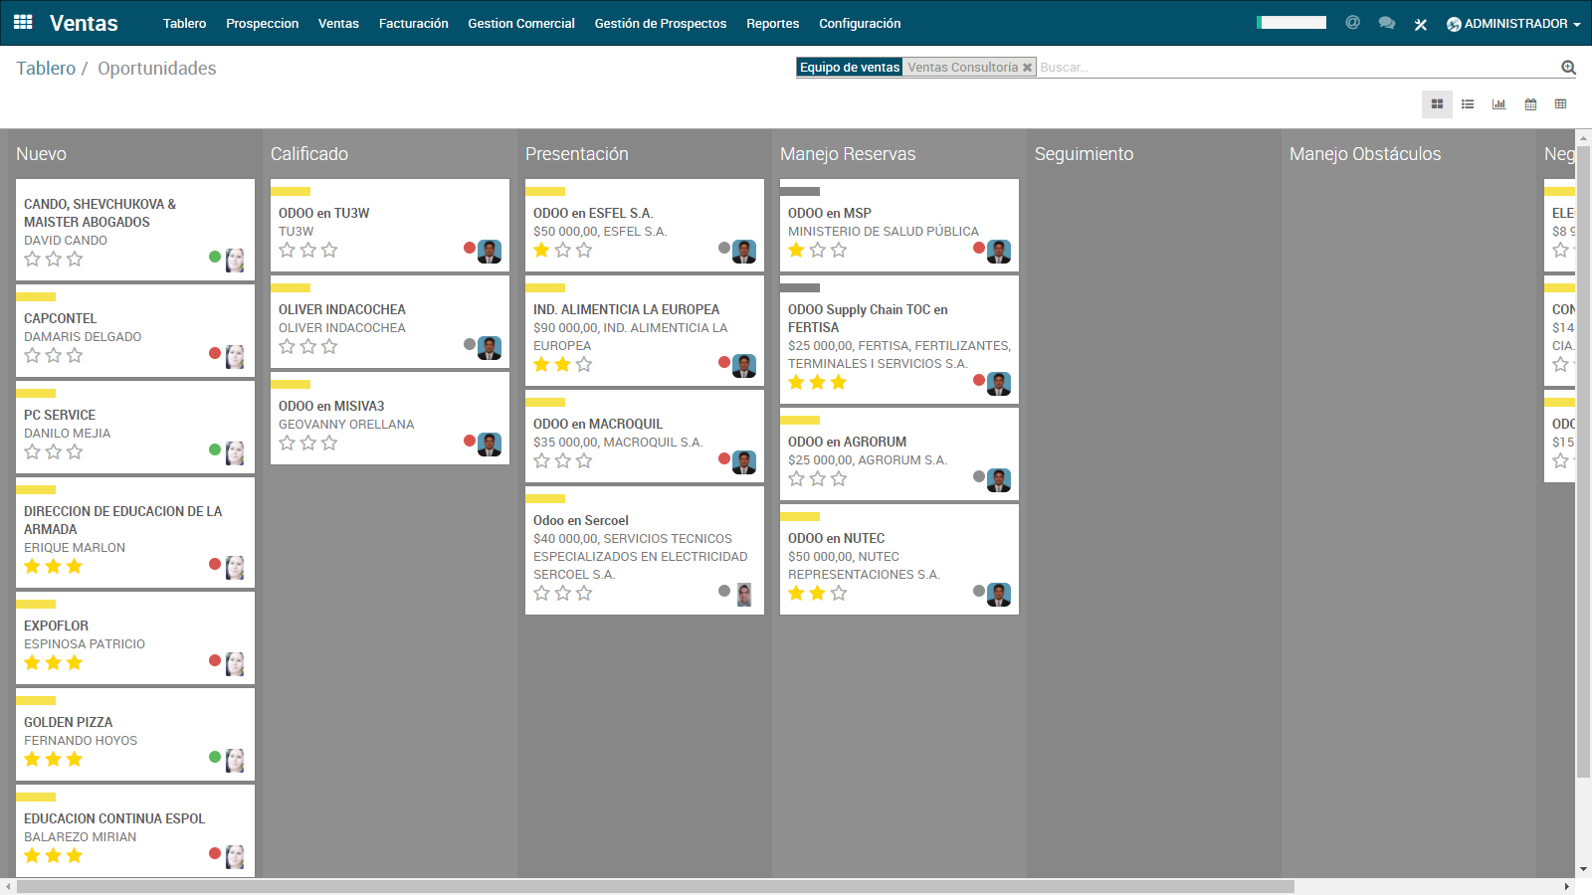Click the grey tag on ODOO en MSP card
The width and height of the screenshot is (1592, 895).
(x=800, y=191)
